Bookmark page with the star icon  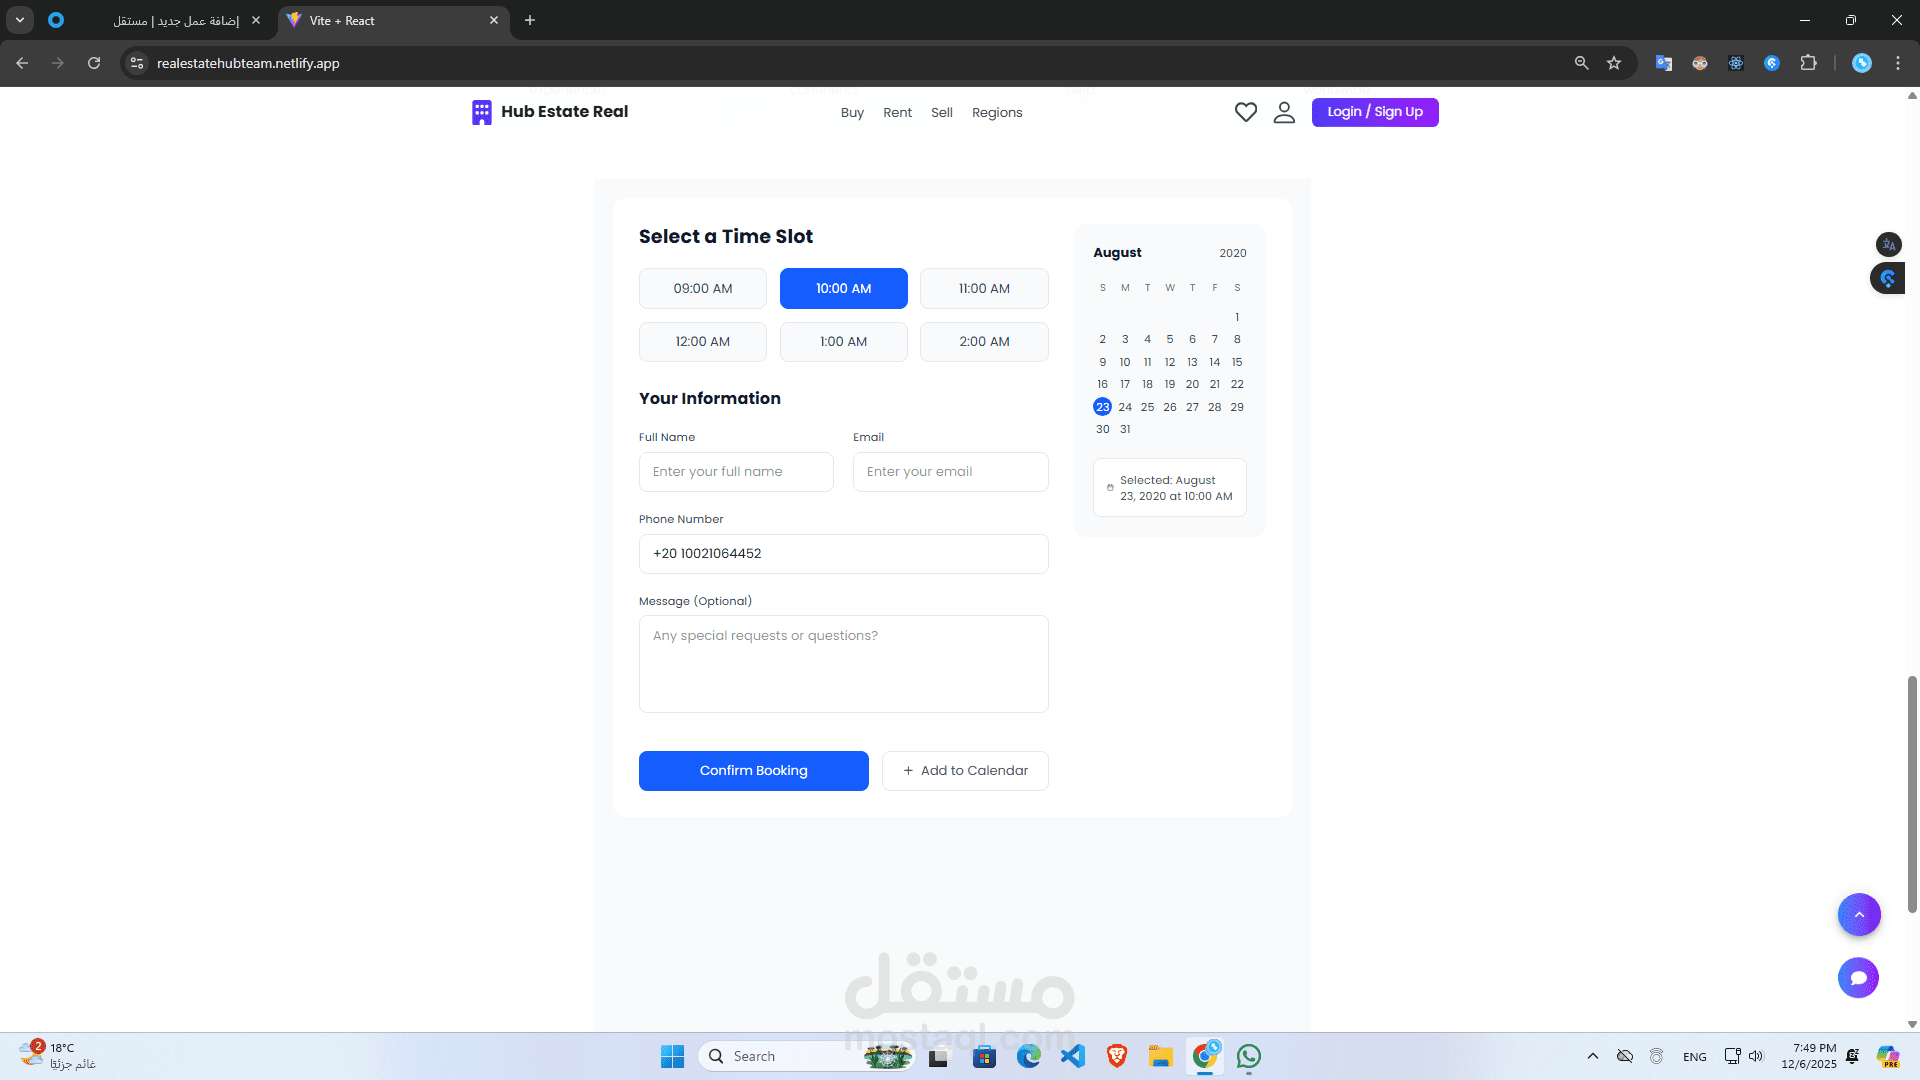[x=1614, y=63]
